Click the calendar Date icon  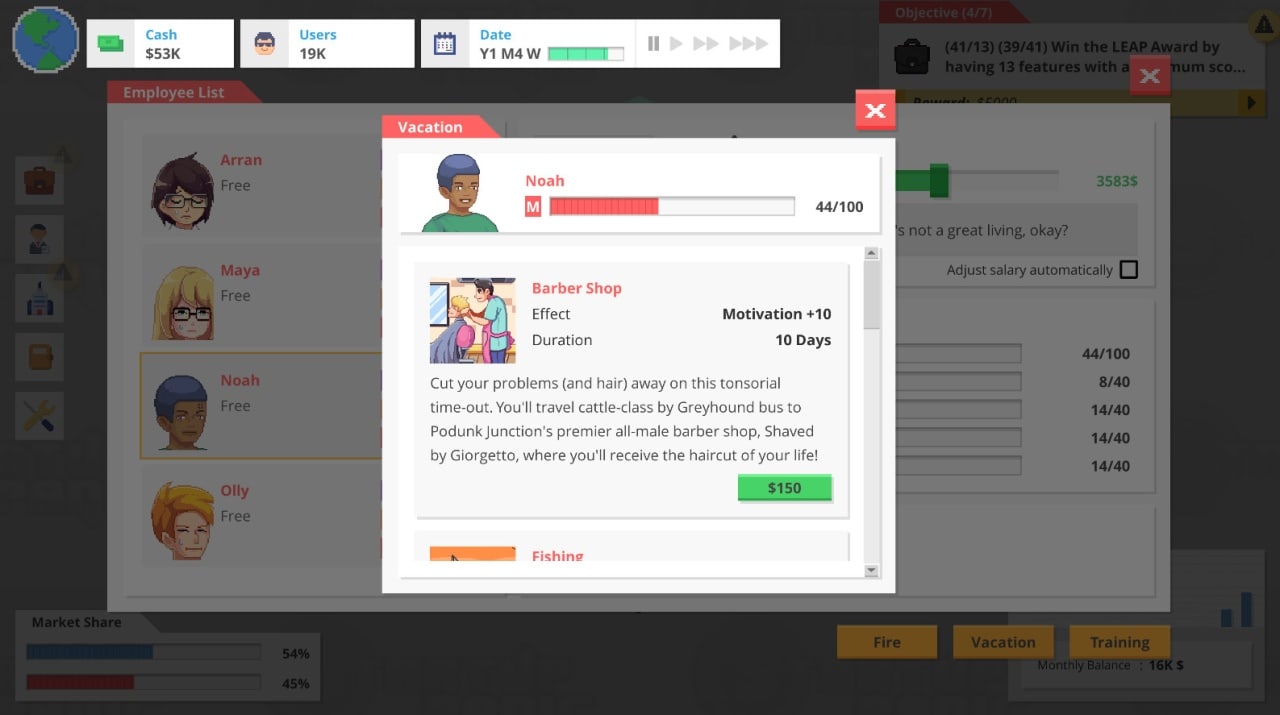445,44
